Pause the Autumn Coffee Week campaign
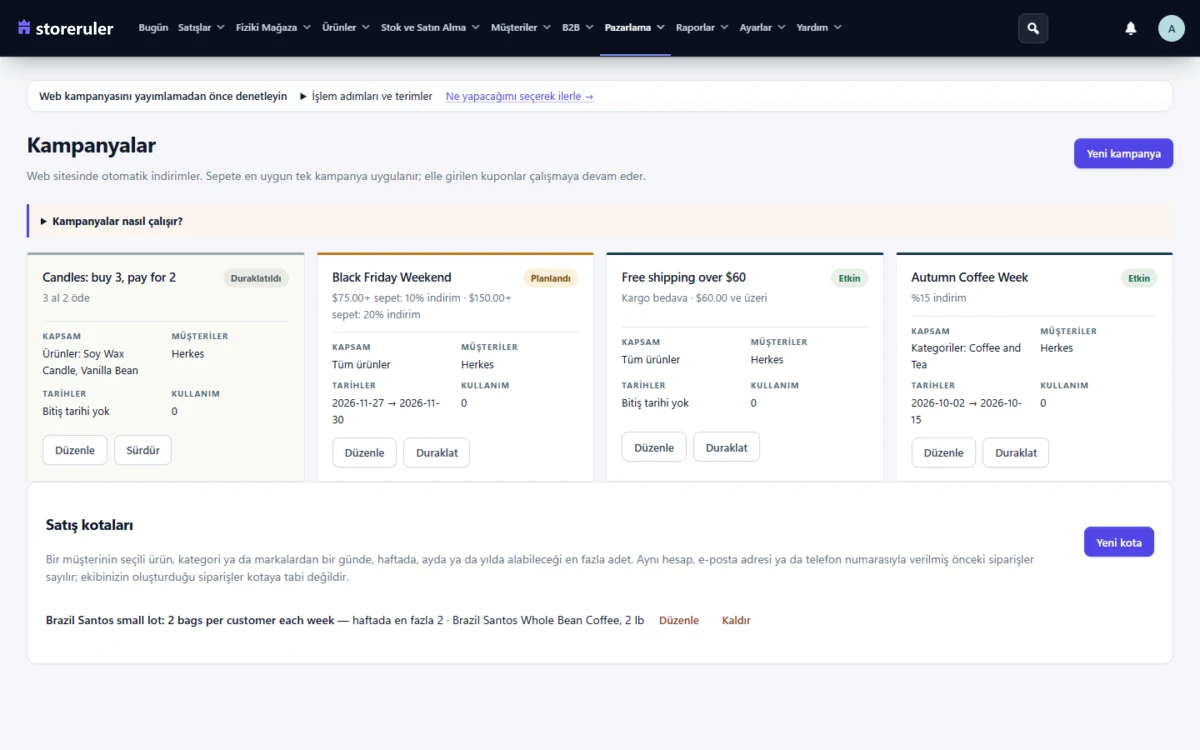 (1016, 453)
